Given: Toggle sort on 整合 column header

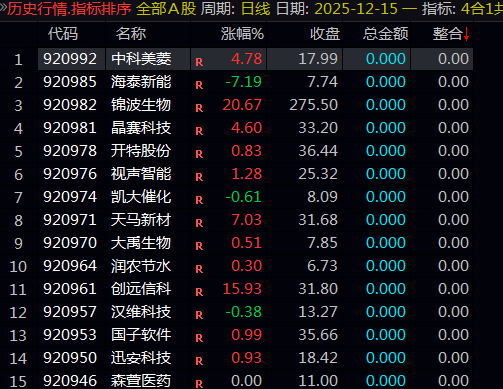Looking at the screenshot, I should (451, 34).
